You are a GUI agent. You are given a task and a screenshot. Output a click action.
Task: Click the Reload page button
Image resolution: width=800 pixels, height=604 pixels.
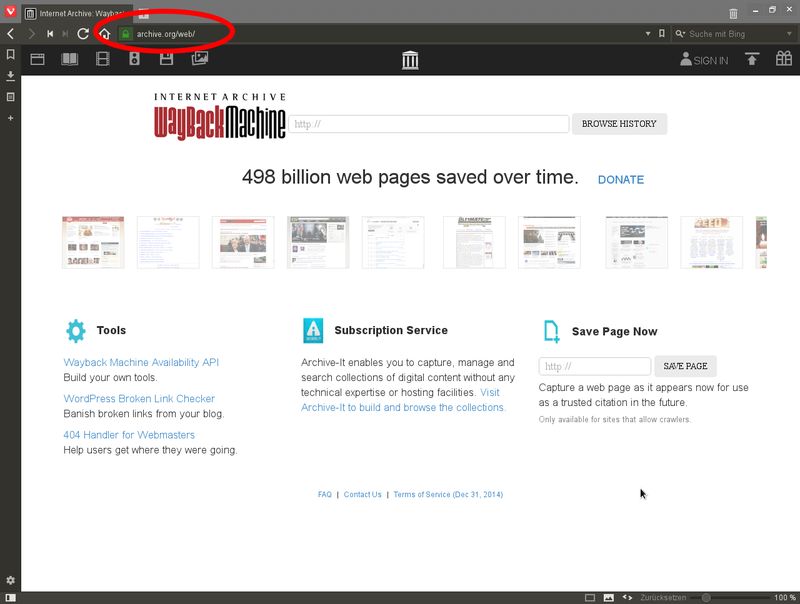(x=83, y=34)
